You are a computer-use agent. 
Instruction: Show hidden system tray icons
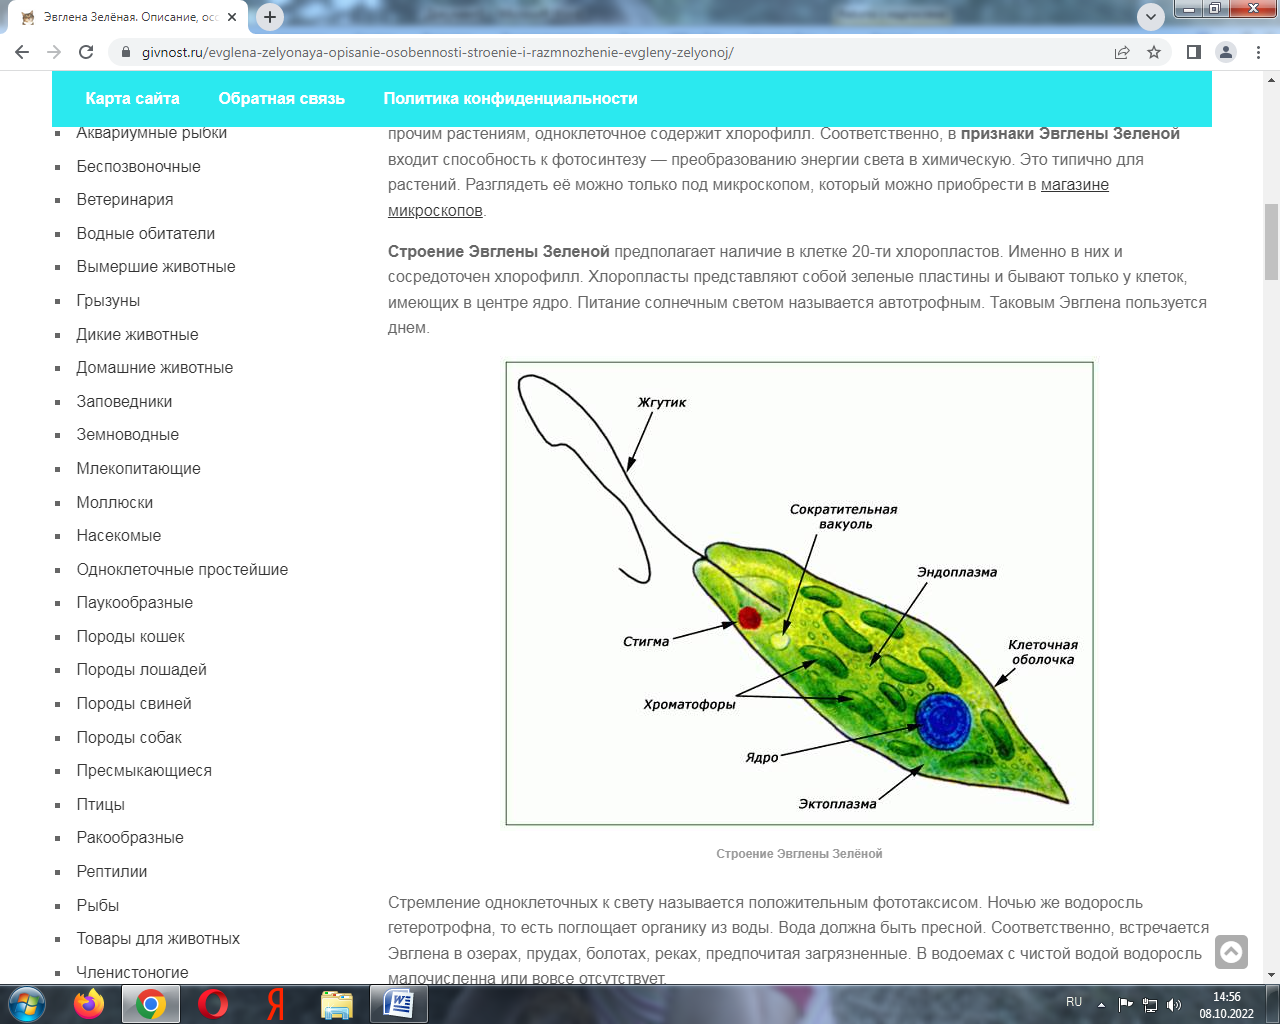[1101, 1004]
